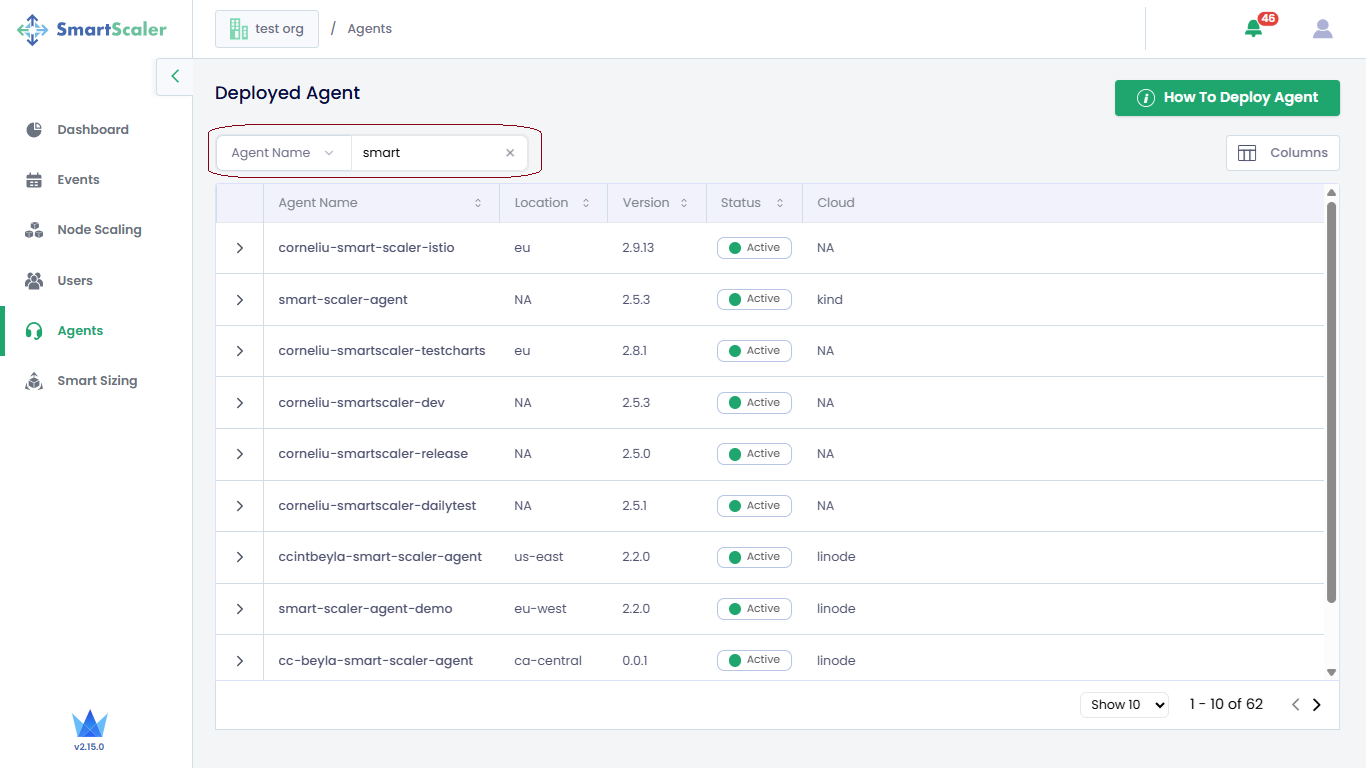
Task: Sort by the Agent Name column sorter
Action: tap(478, 203)
